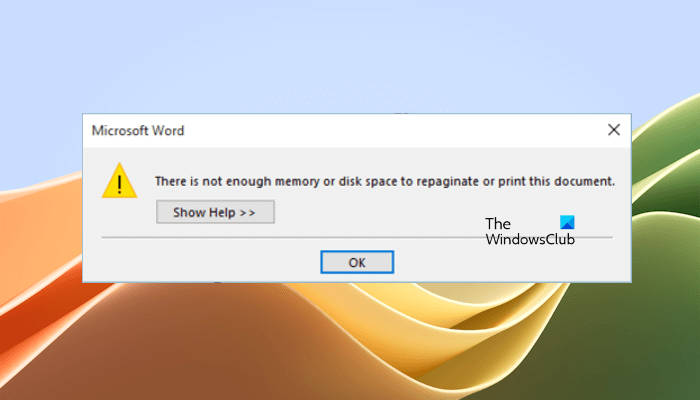This screenshot has height=400, width=700.
Task: Click the OK button in the dialog
Action: pos(357,262)
